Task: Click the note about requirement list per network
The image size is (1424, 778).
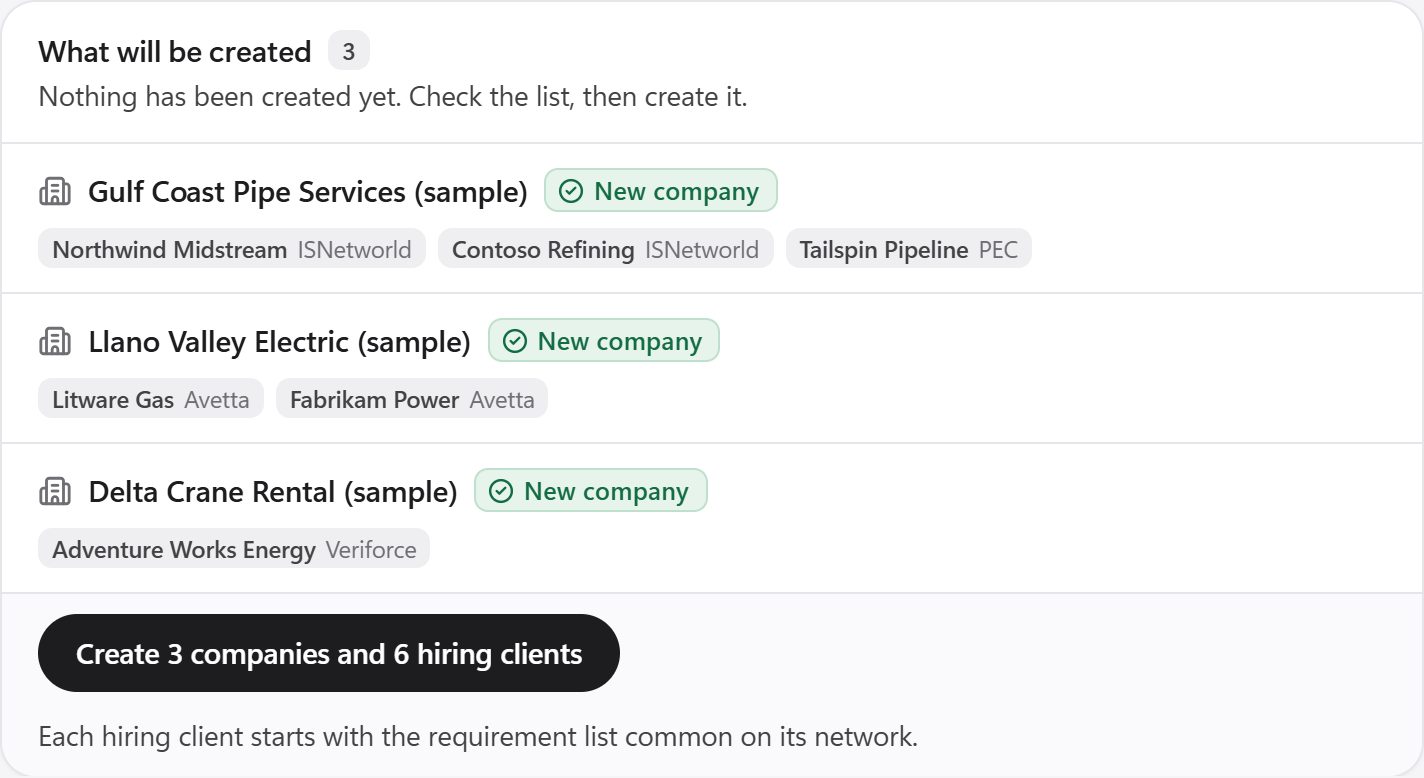Action: click(x=478, y=737)
